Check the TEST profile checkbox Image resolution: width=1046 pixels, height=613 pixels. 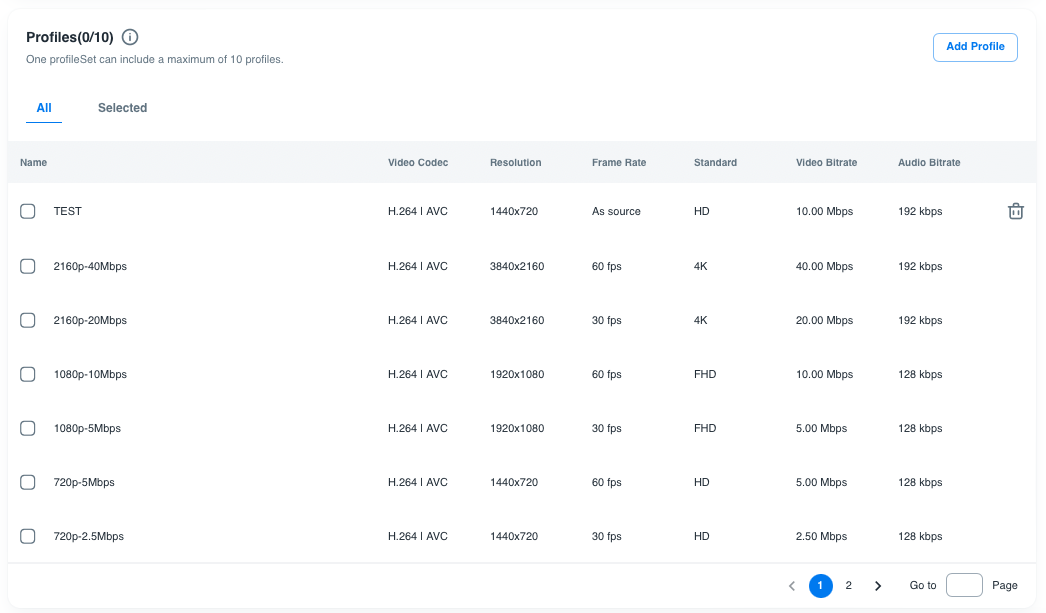click(28, 211)
